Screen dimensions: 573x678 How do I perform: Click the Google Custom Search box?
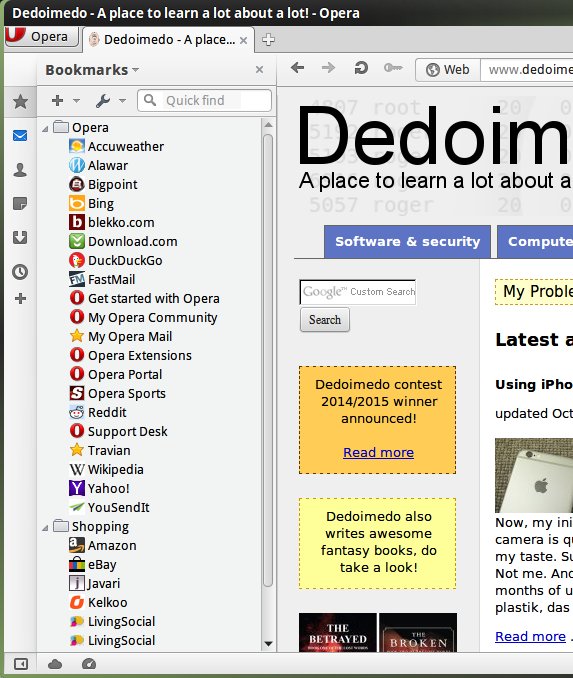tap(358, 292)
